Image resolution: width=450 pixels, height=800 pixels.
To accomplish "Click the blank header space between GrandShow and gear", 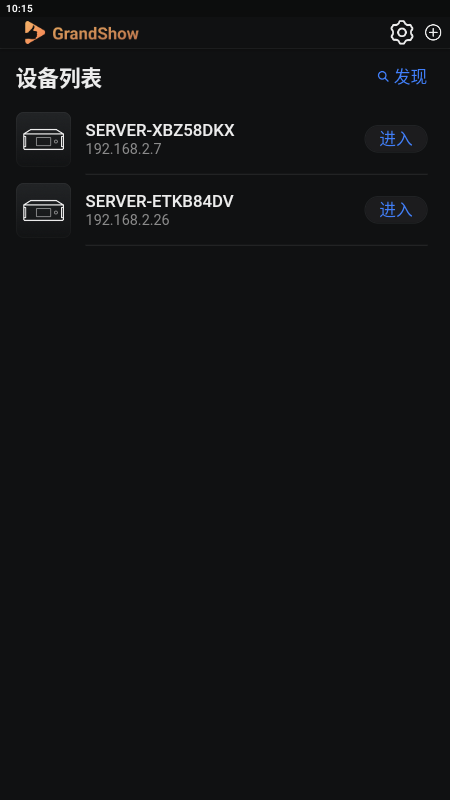I will 264,33.
